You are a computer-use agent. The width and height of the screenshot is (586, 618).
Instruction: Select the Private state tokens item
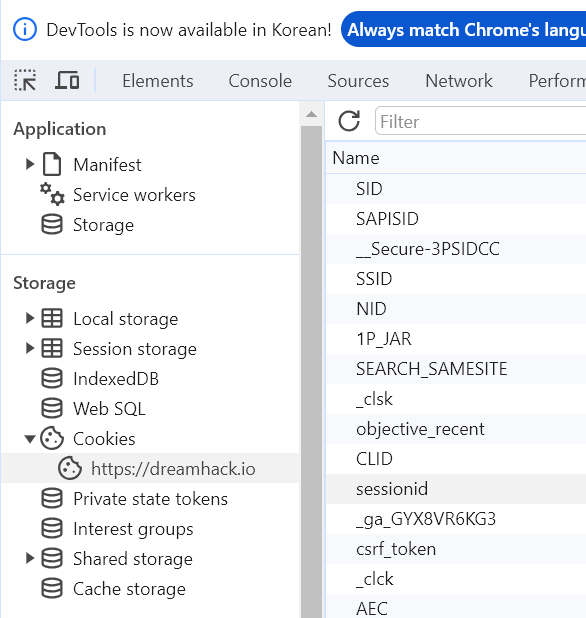coord(151,499)
